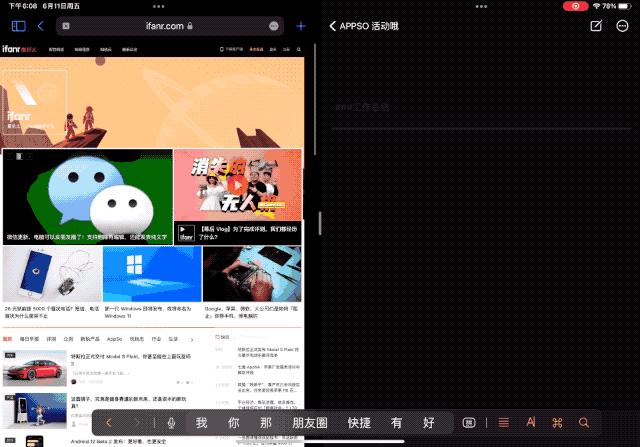640x447 pixels.
Task: Open the WeChat update featured article
Action: [x=88, y=197]
